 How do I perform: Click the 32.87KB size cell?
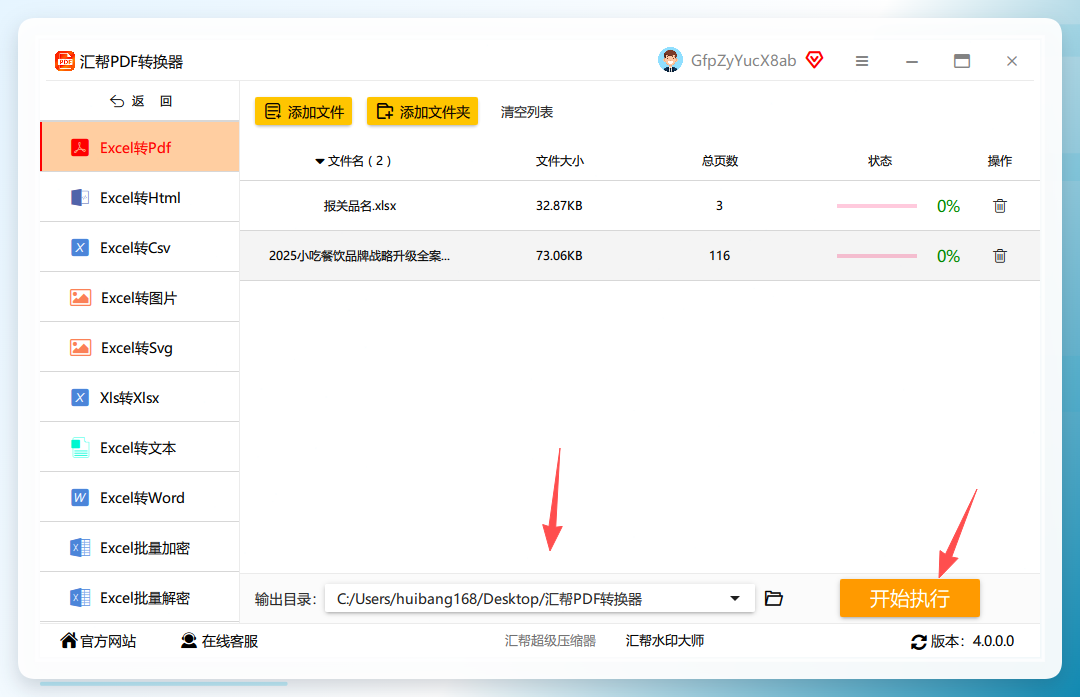(x=559, y=206)
